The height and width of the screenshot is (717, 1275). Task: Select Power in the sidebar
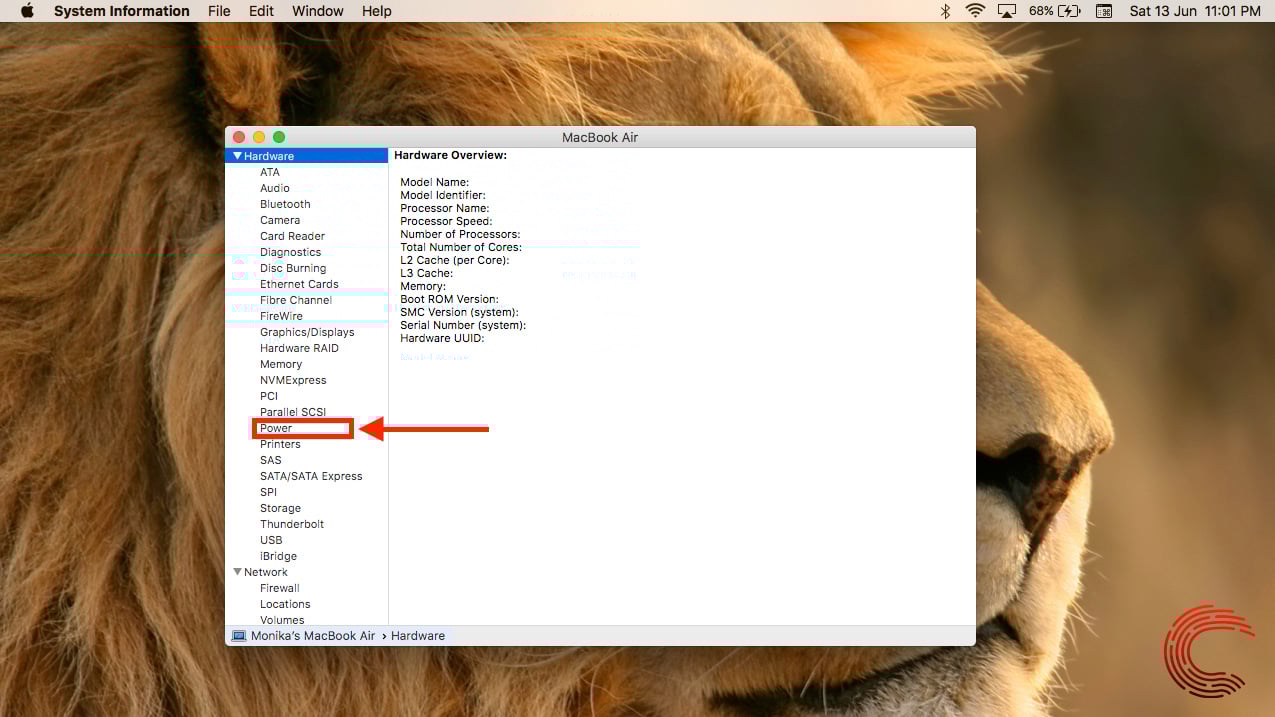coord(276,428)
